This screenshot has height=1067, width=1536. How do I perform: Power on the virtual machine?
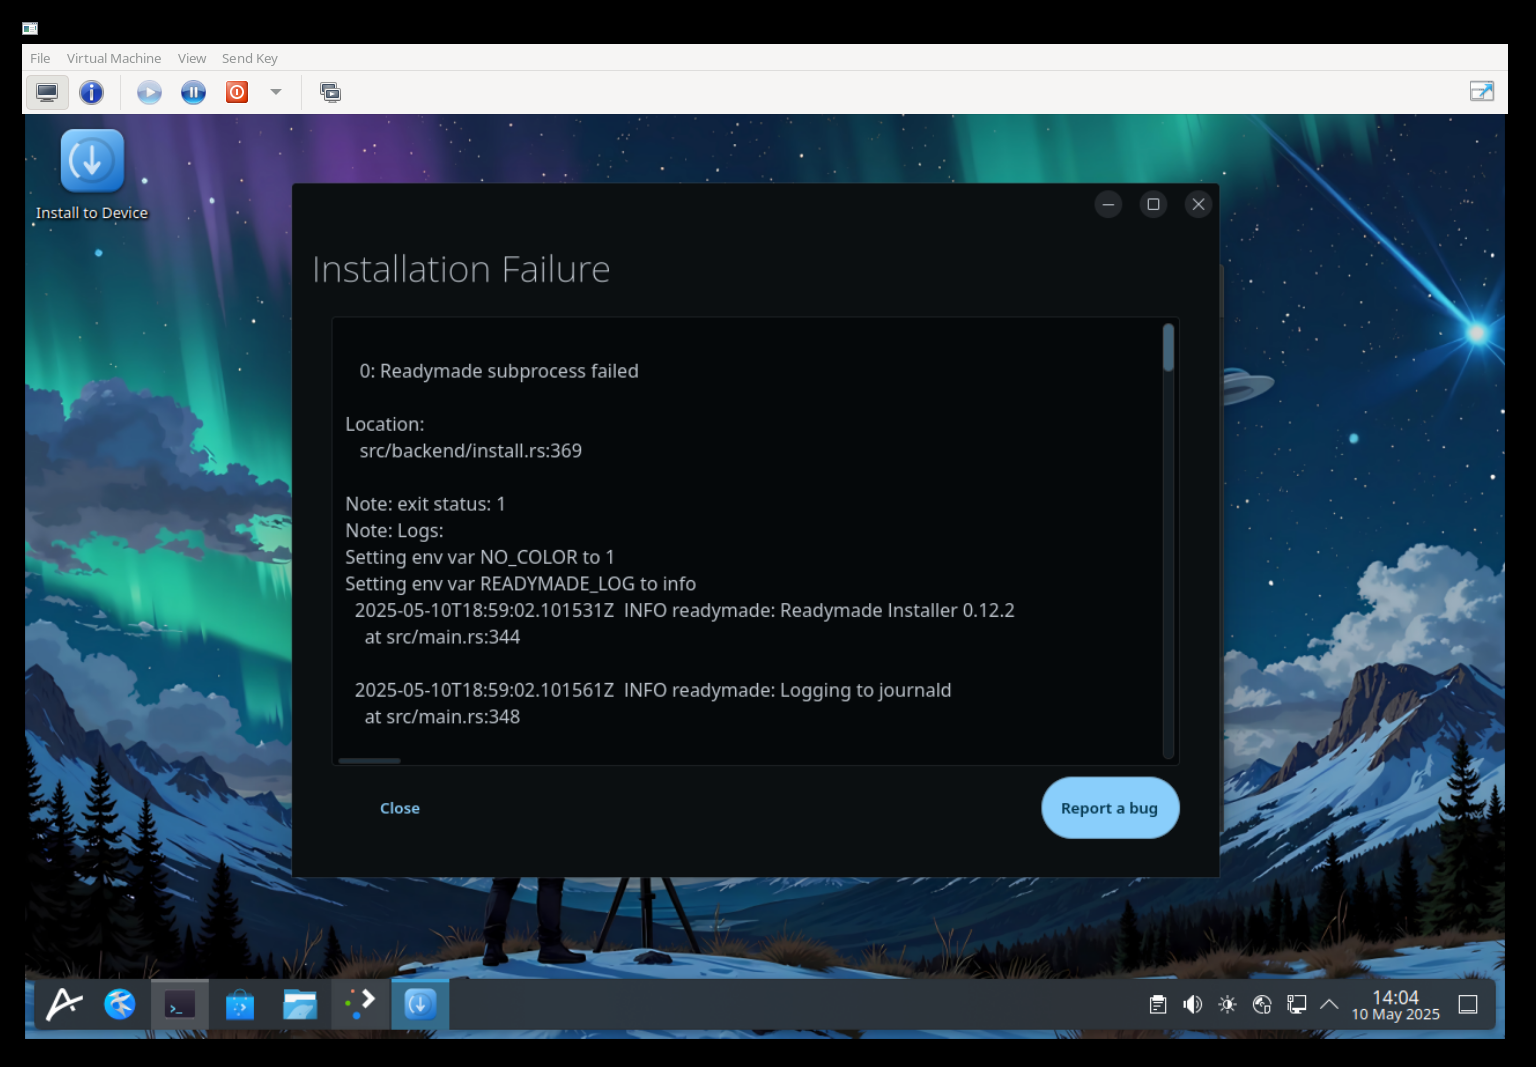149,93
